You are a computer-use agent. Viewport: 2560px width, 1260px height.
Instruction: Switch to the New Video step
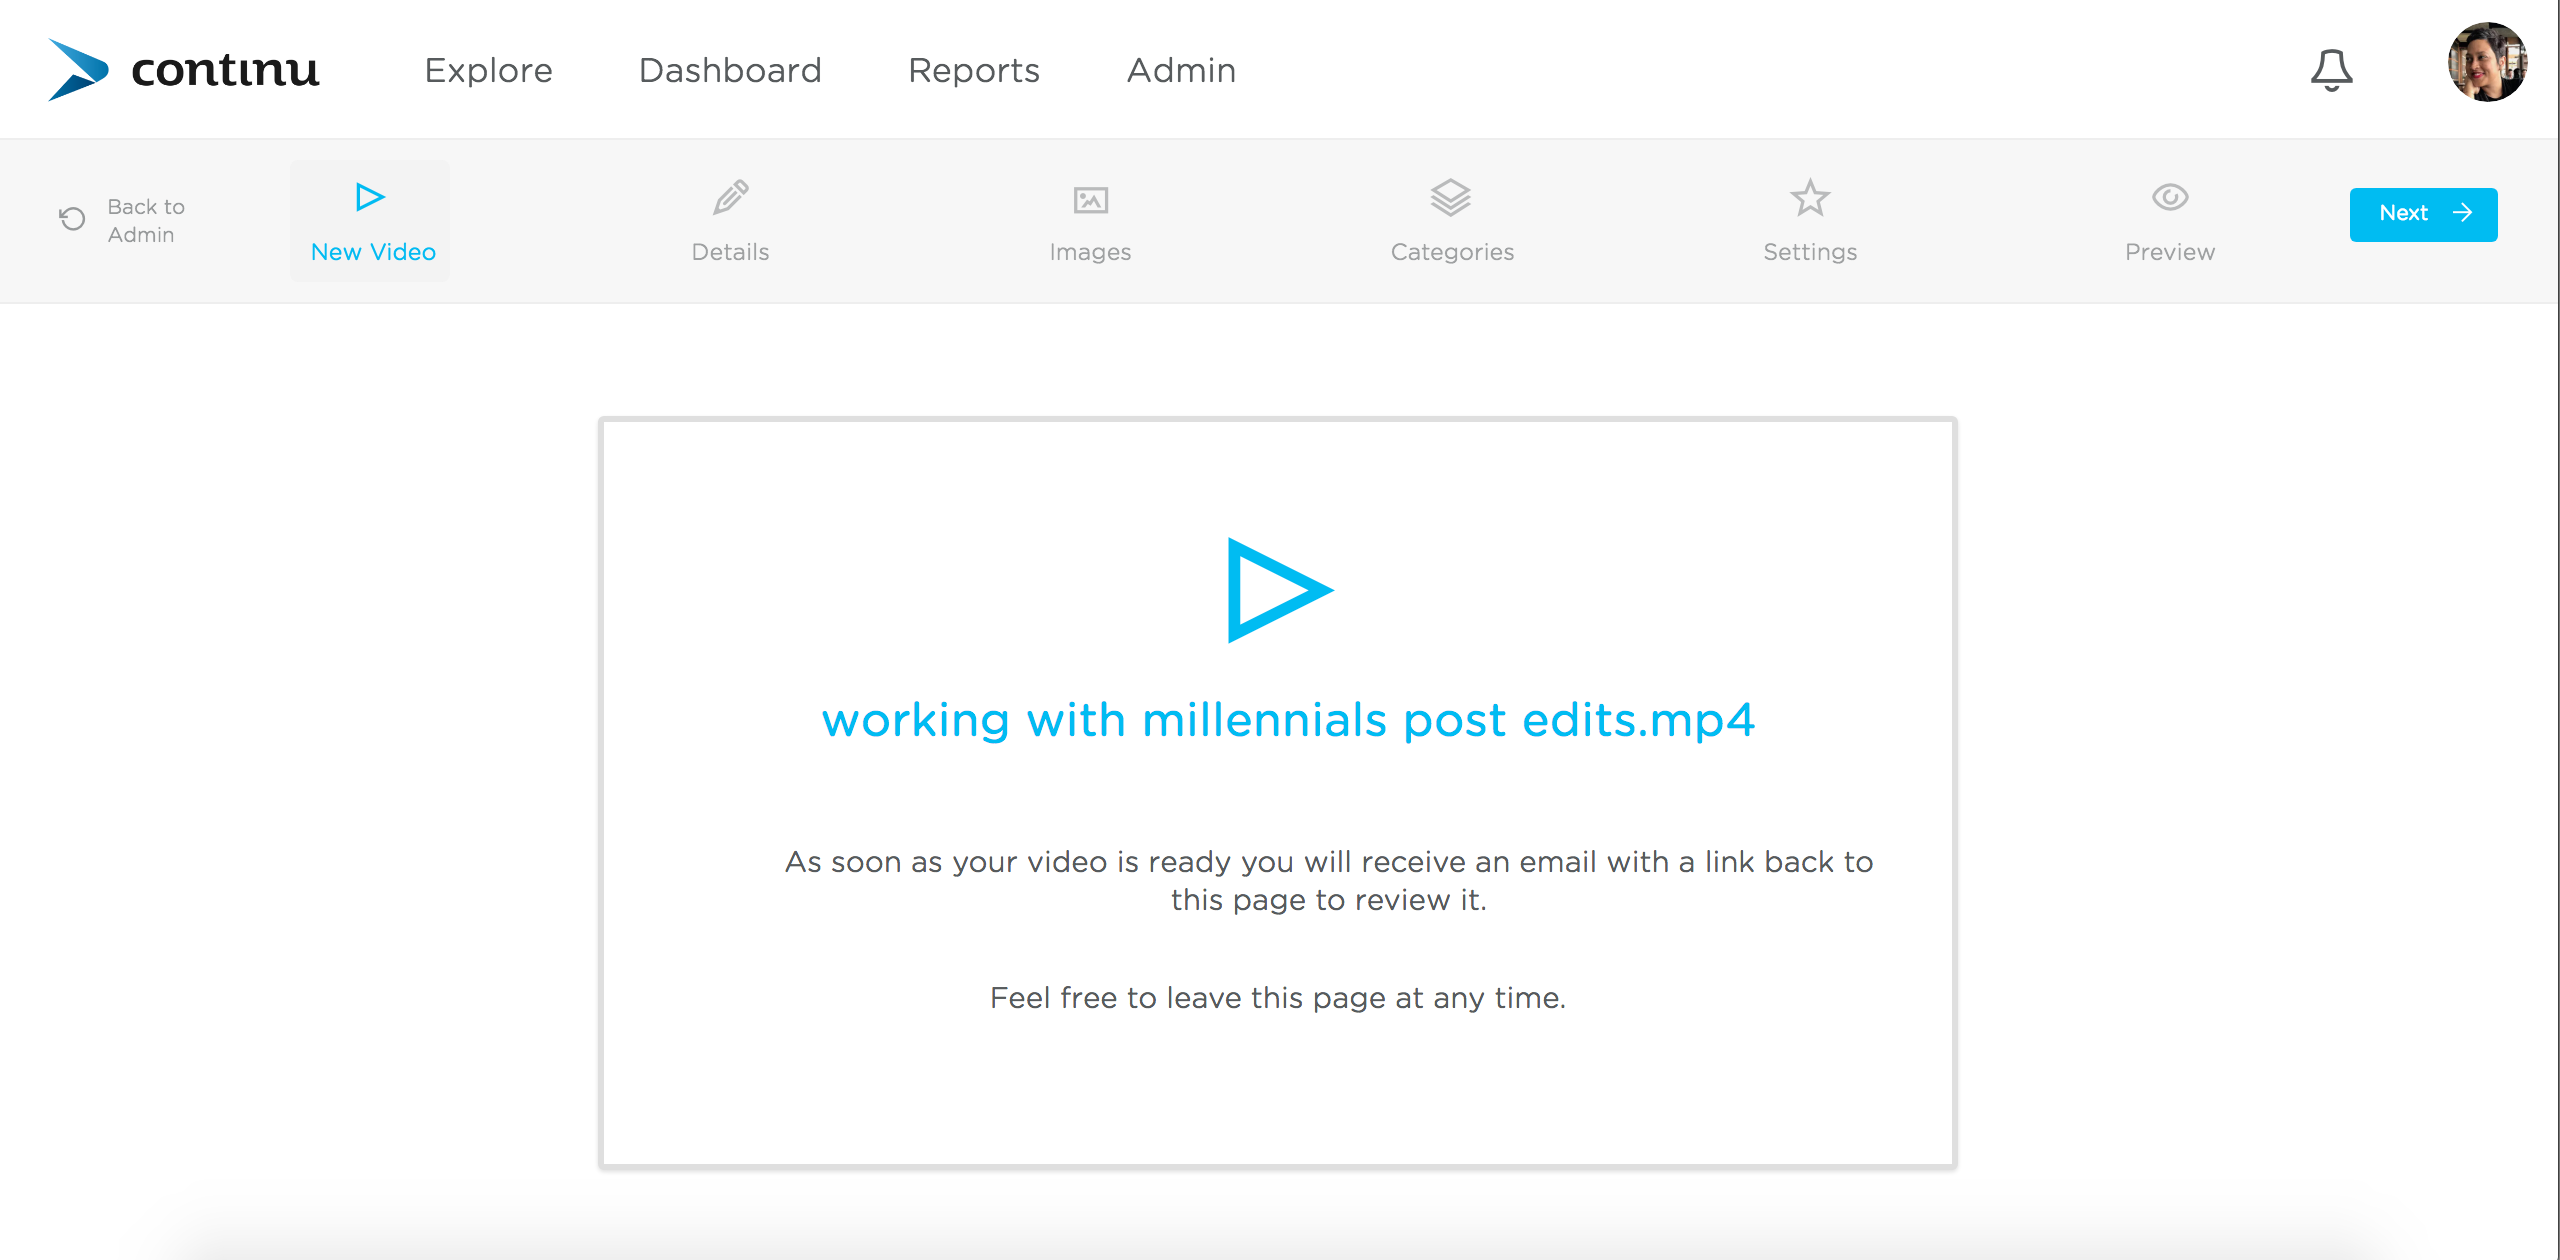click(x=372, y=222)
